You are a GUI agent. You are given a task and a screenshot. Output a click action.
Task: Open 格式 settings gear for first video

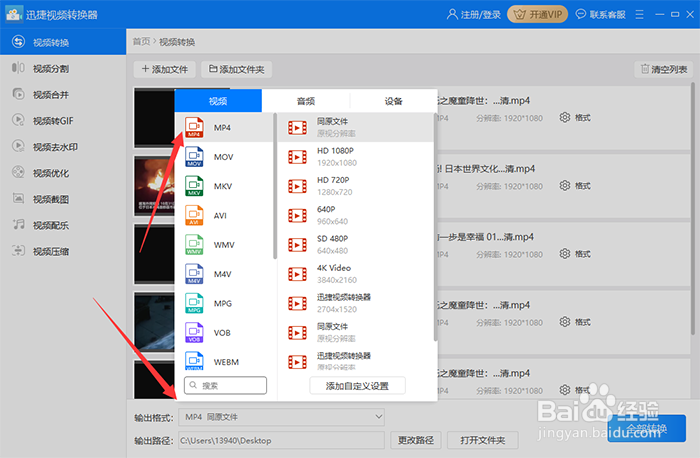[565, 117]
